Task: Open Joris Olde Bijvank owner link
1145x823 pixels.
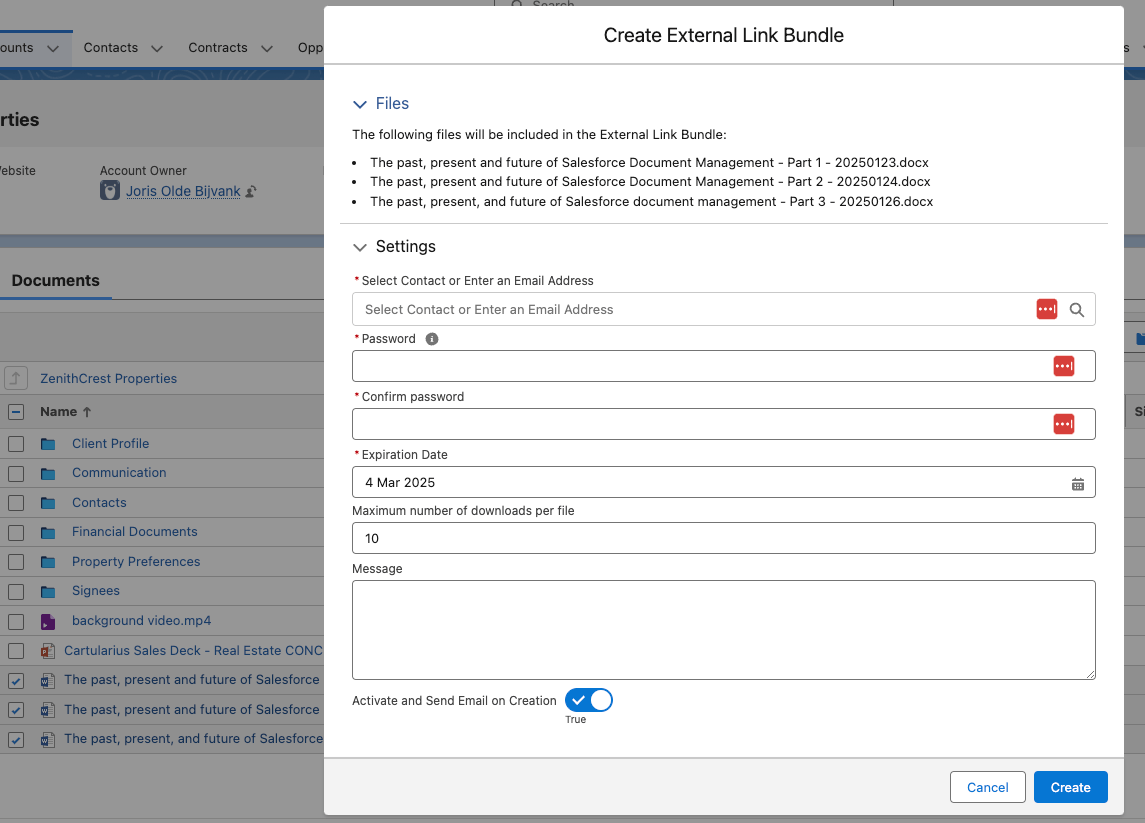Action: click(x=183, y=191)
